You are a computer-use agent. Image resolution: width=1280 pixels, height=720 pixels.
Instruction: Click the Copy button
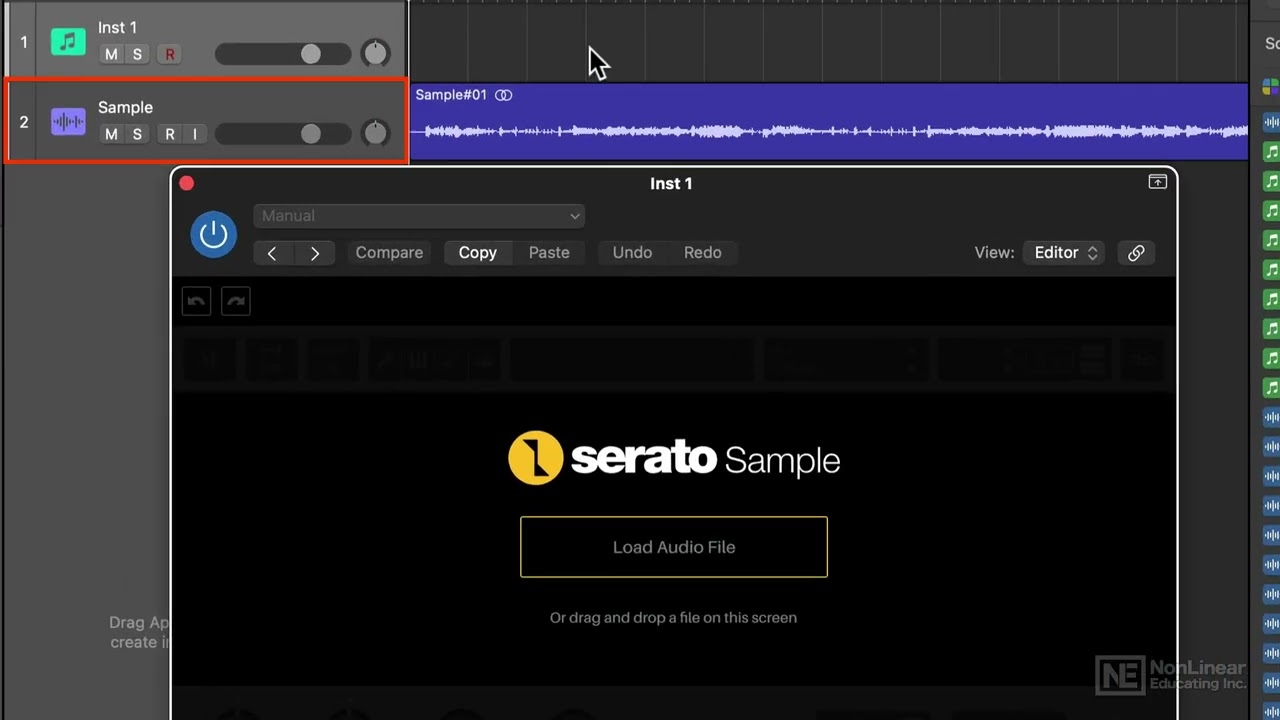point(478,253)
